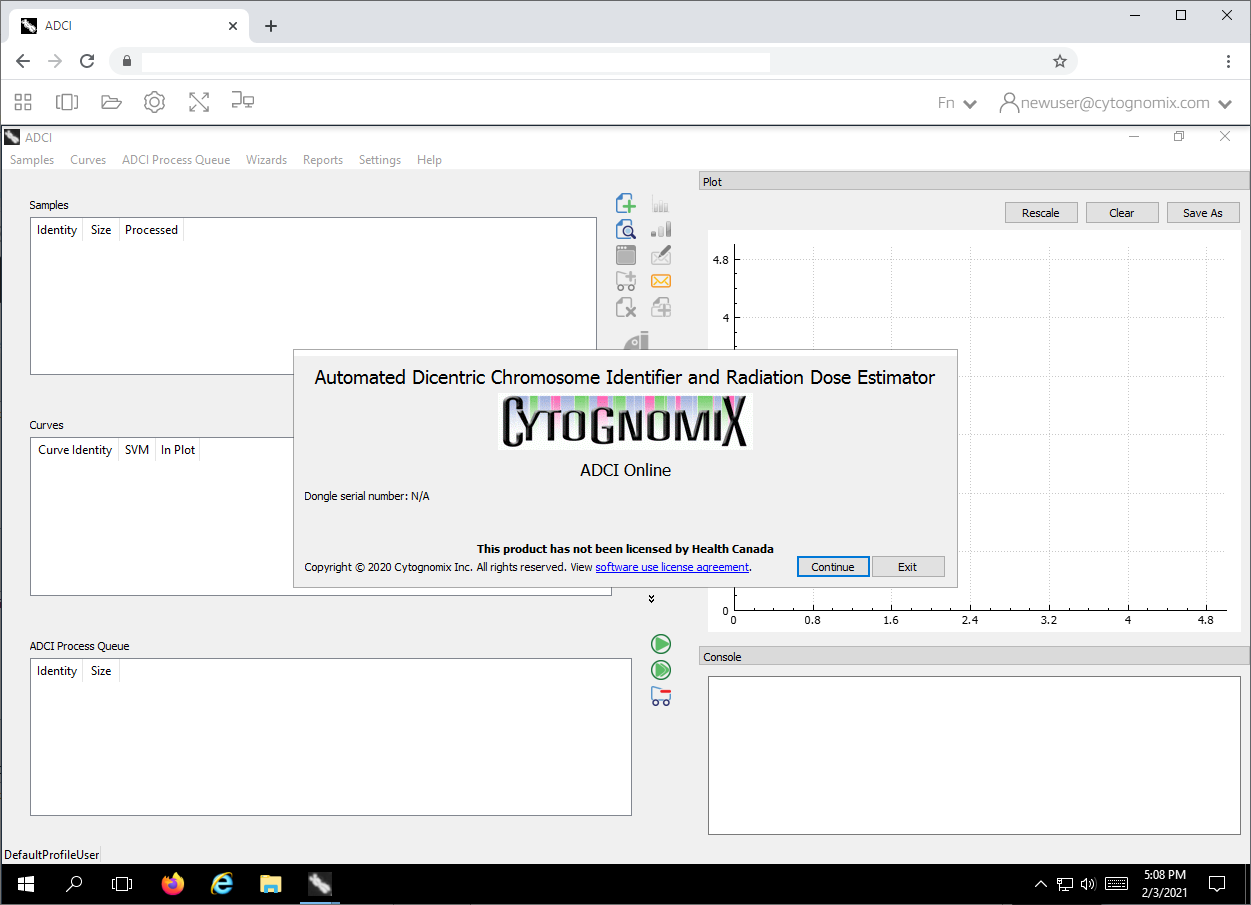Open the Help menu
The width and height of the screenshot is (1251, 905).
click(x=429, y=160)
